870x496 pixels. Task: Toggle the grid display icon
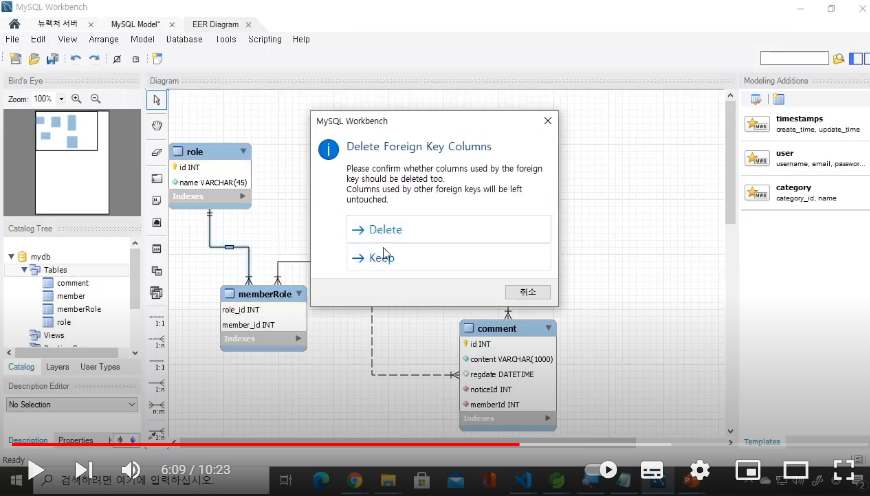(117, 59)
